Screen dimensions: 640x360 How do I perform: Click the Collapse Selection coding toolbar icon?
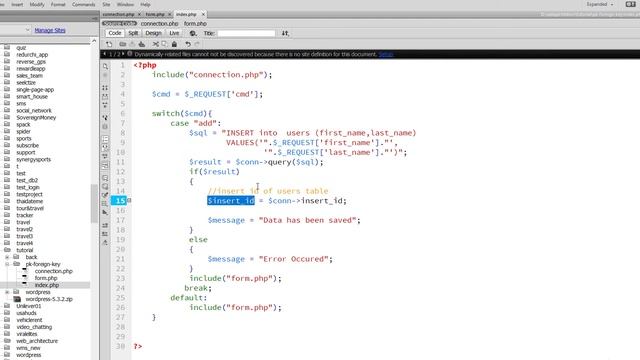(x=105, y=97)
